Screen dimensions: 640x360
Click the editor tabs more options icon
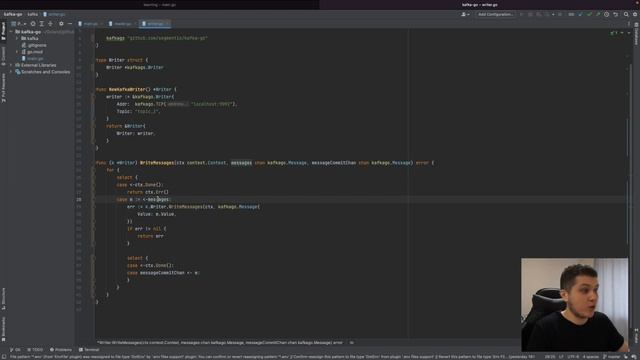click(x=629, y=24)
